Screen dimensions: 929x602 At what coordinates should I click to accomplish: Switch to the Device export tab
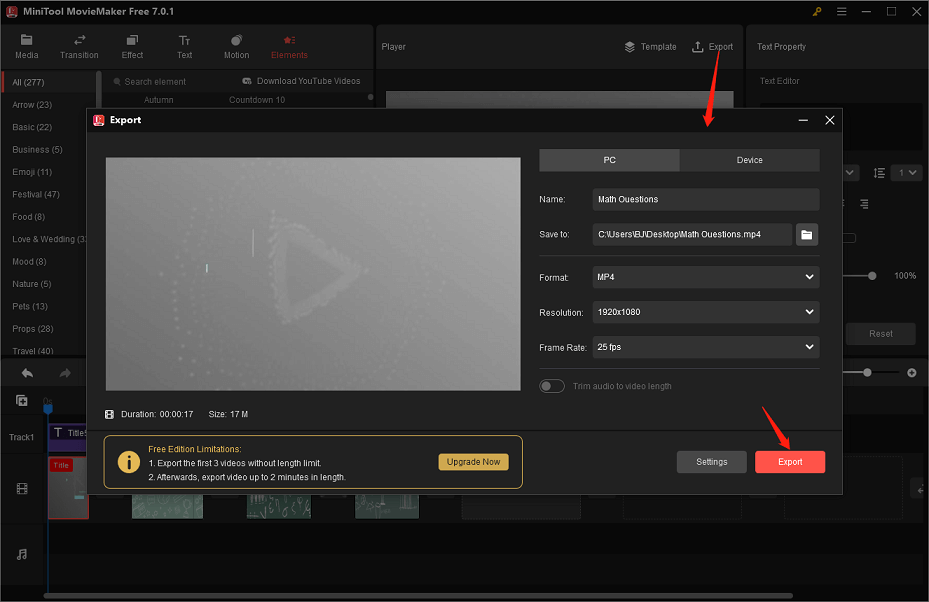coord(749,160)
